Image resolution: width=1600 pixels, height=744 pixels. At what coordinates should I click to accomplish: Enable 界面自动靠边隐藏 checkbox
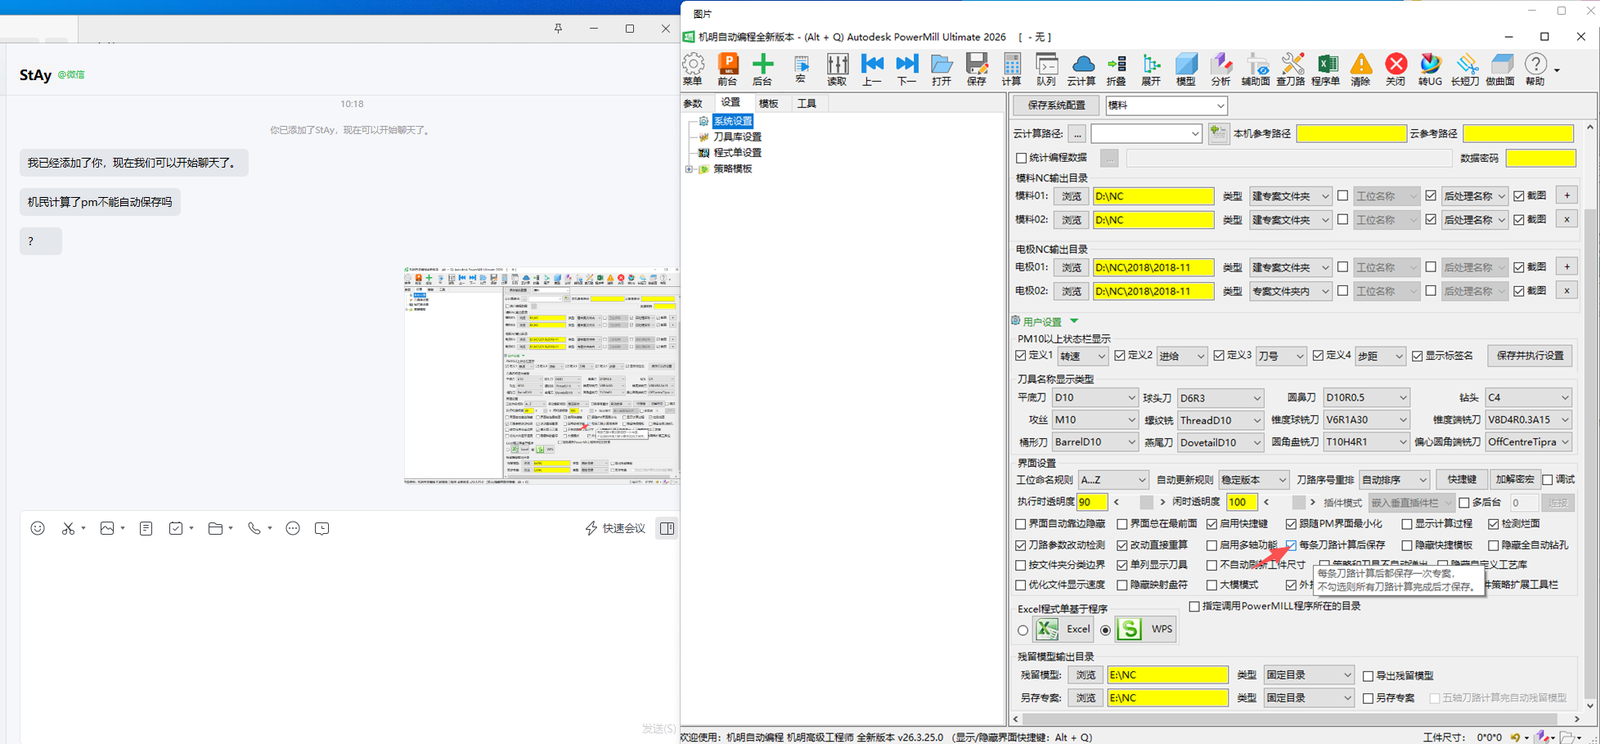1021,524
